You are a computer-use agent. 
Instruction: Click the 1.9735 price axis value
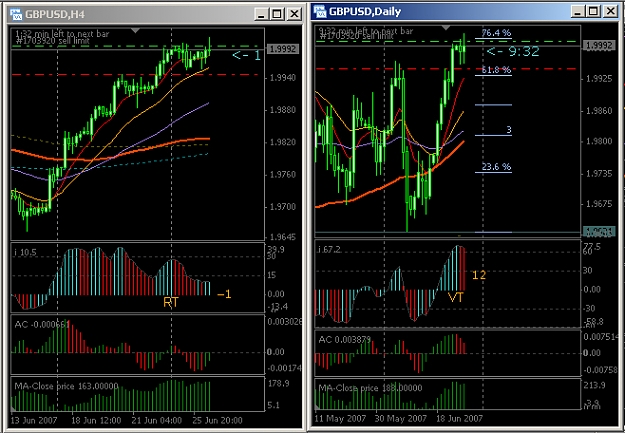(x=599, y=173)
